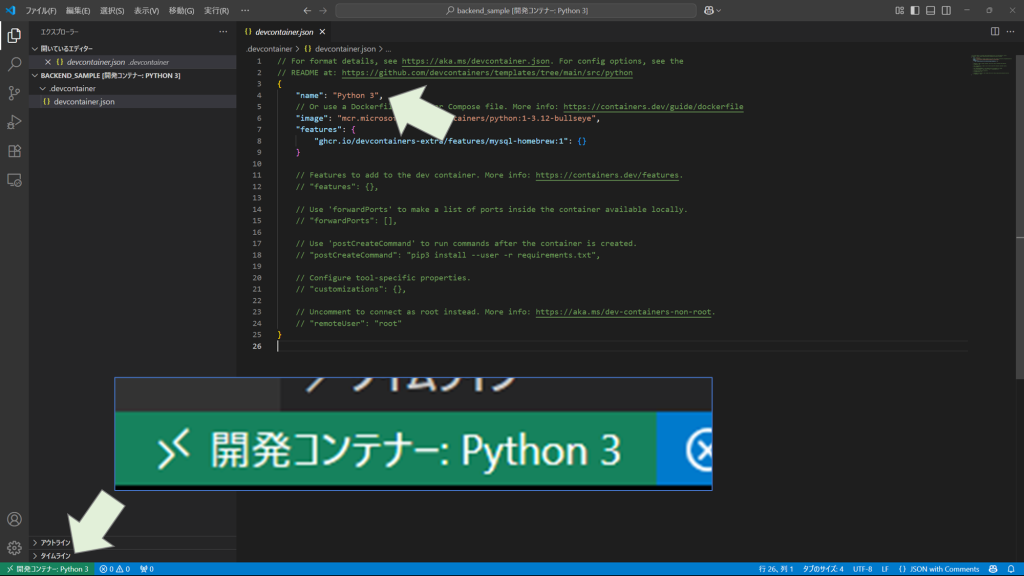Open the Search view icon
The width and height of the screenshot is (1024, 576).
(x=14, y=64)
